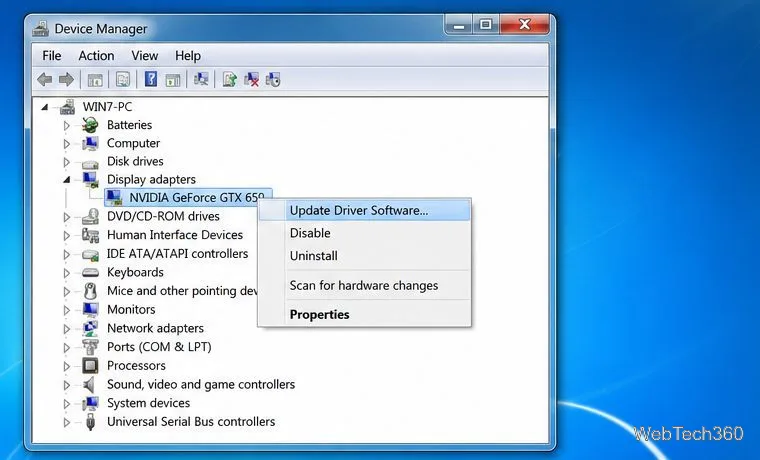Maximize the Device Manager window

pos(486,24)
